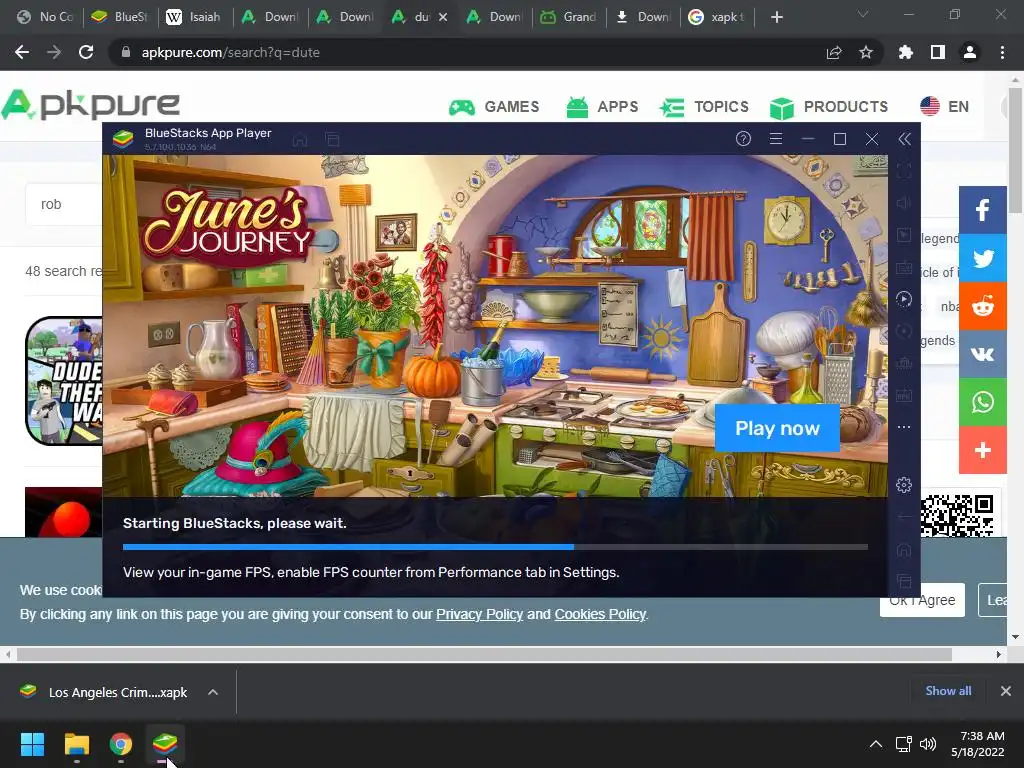Click the keyboard controls icon in BlueStacks sidebar
1024x768 pixels.
904,268
